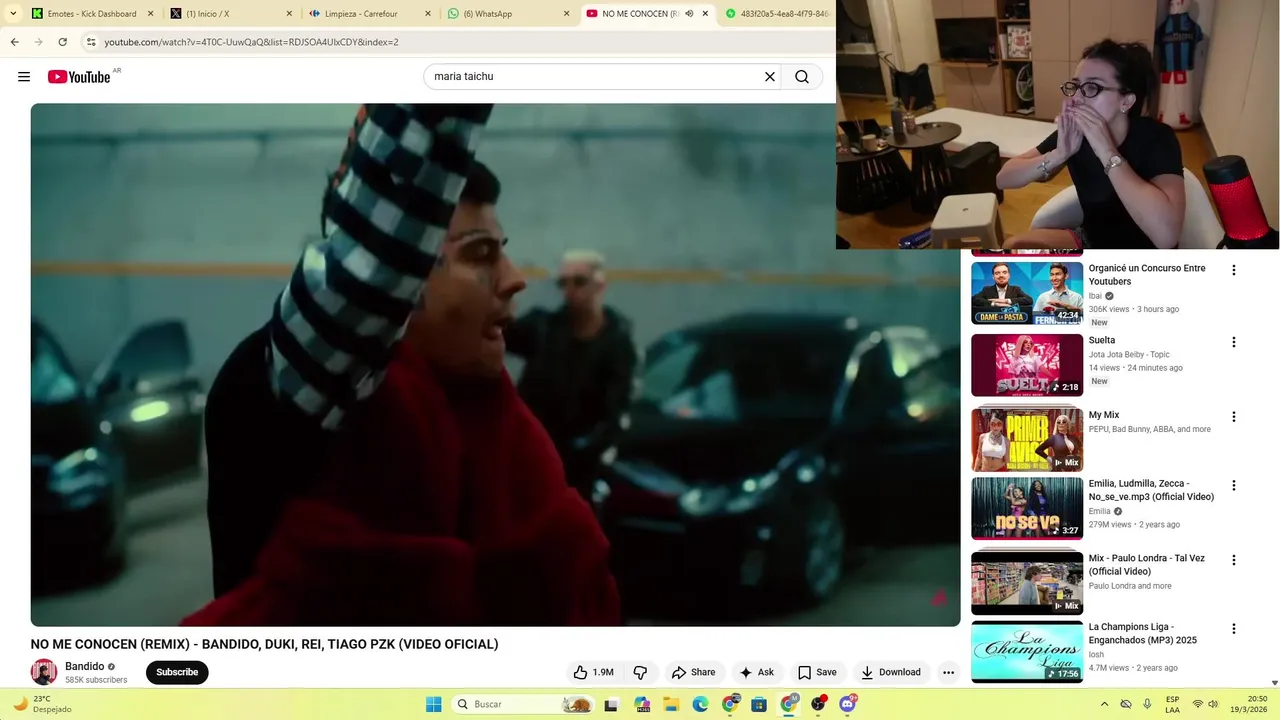Open Microsoft Store from the taskbar

click(x=760, y=704)
